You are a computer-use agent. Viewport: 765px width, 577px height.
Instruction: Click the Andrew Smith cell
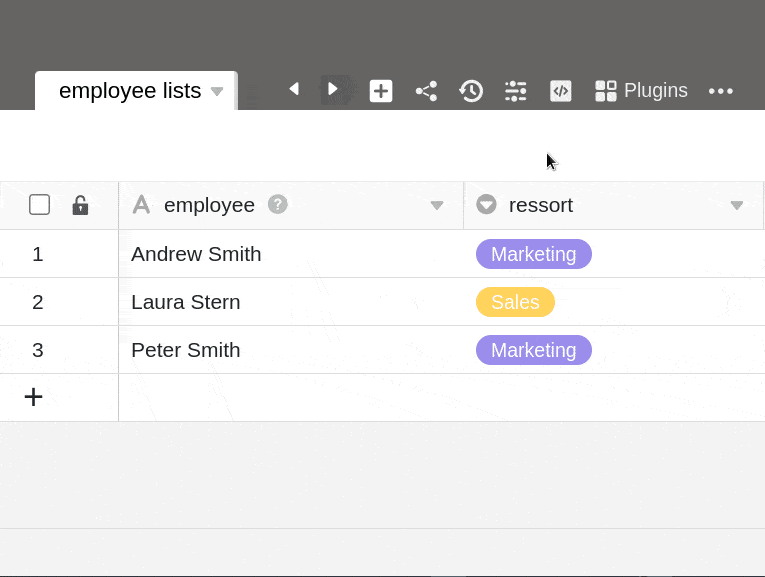tap(196, 254)
